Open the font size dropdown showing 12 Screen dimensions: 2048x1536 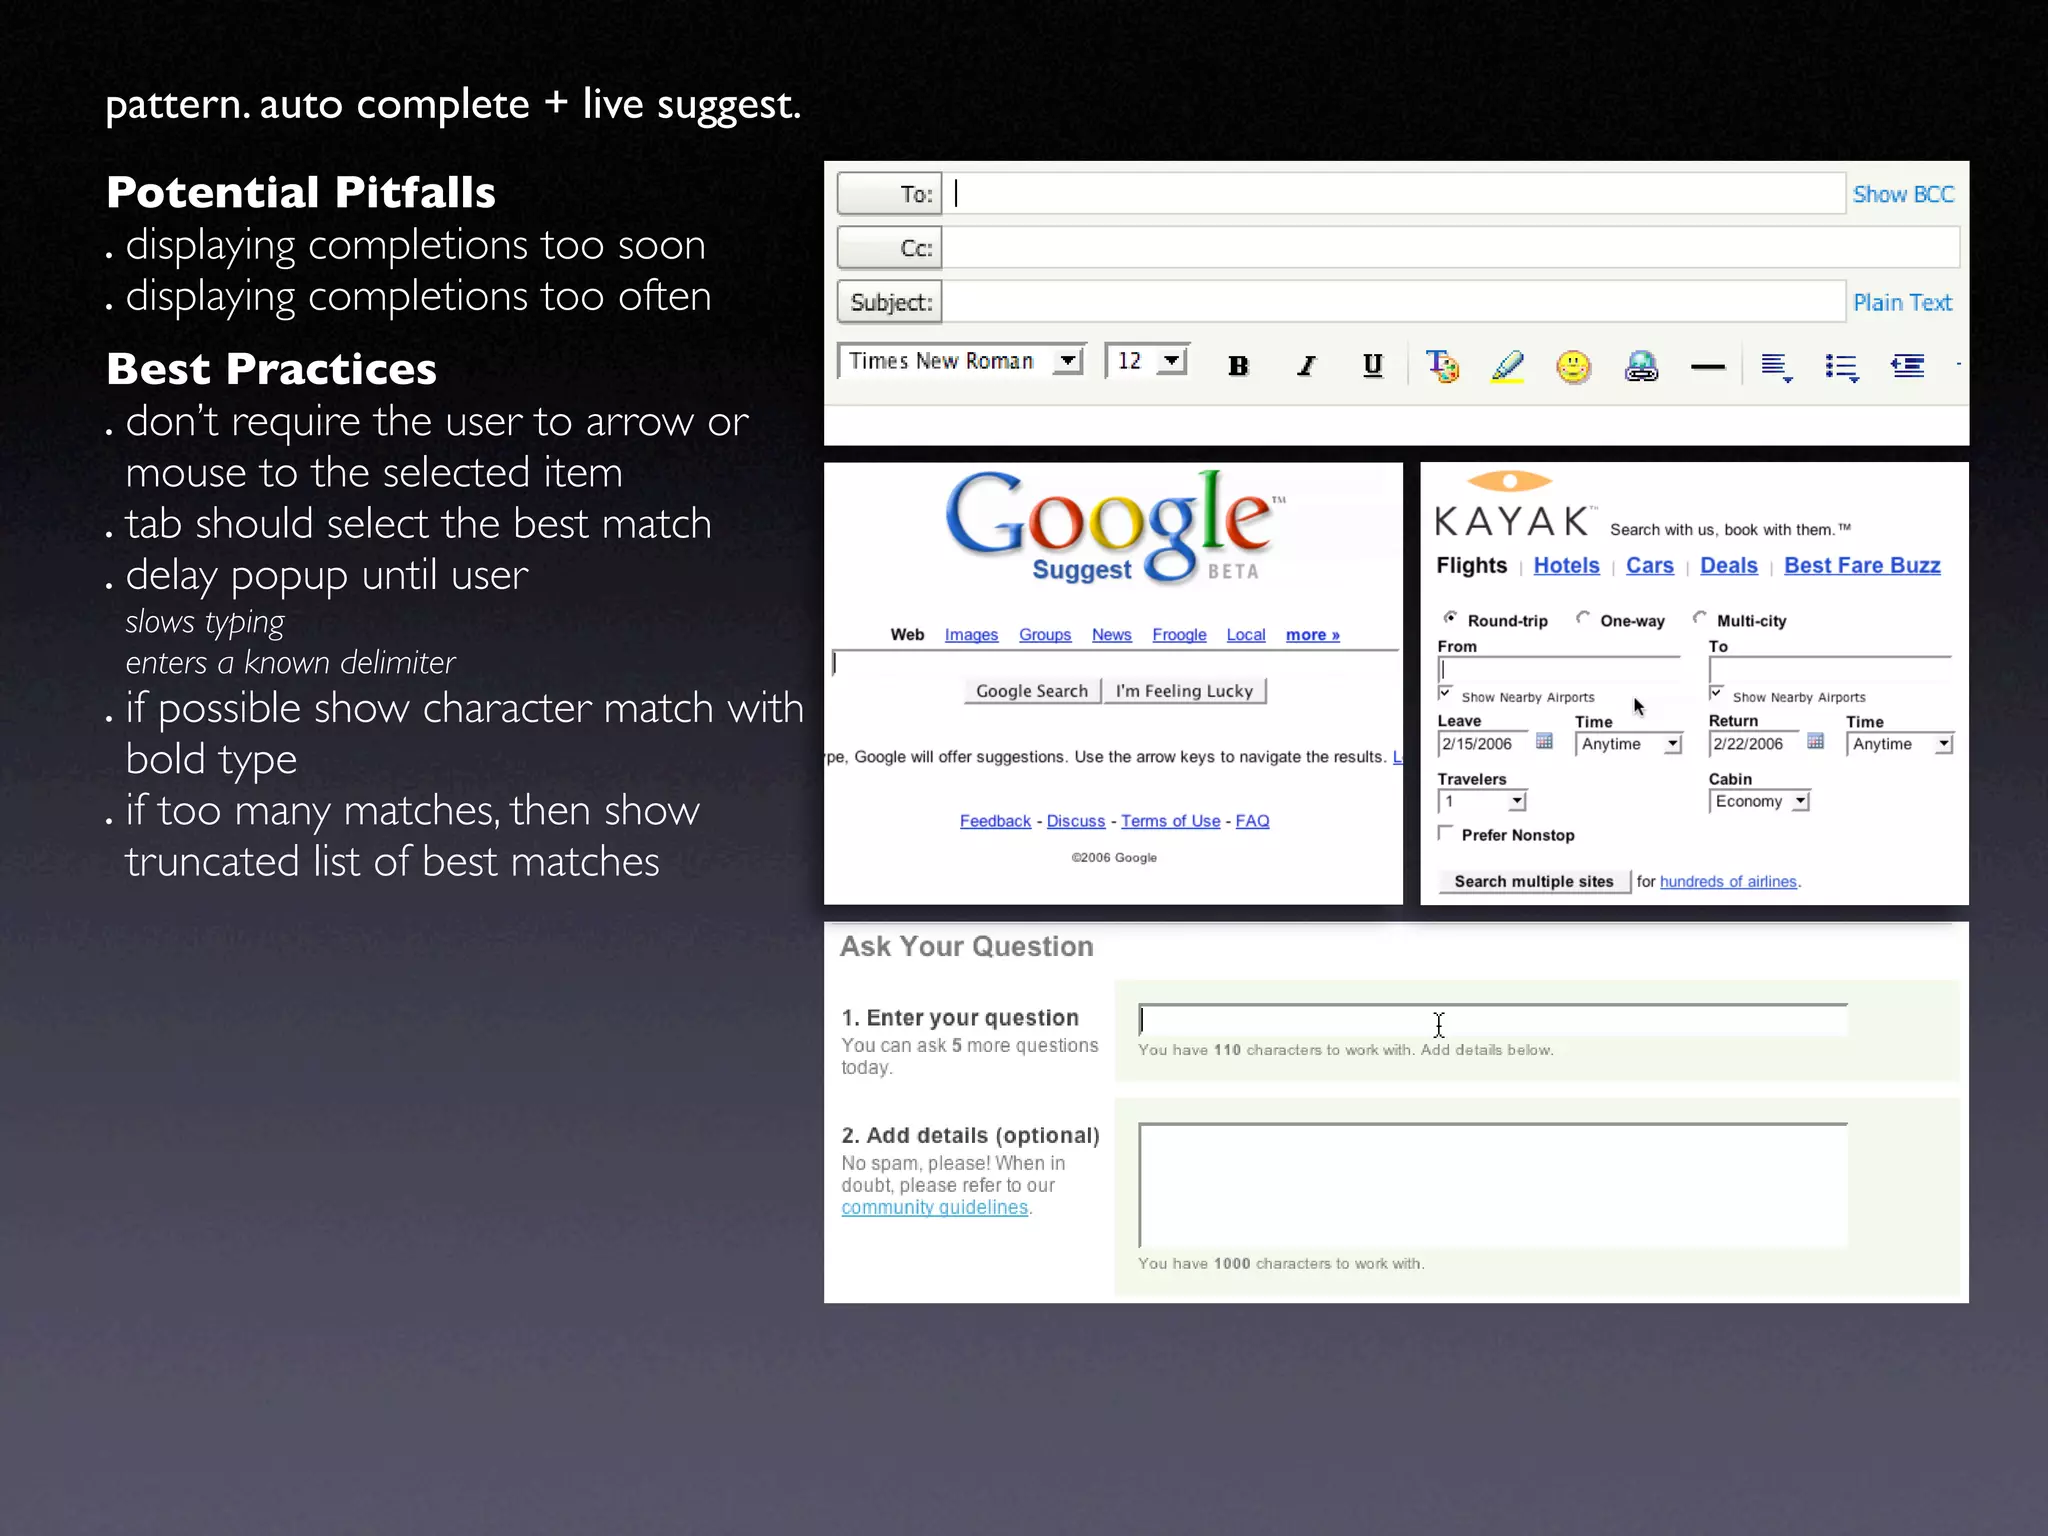tap(1147, 361)
